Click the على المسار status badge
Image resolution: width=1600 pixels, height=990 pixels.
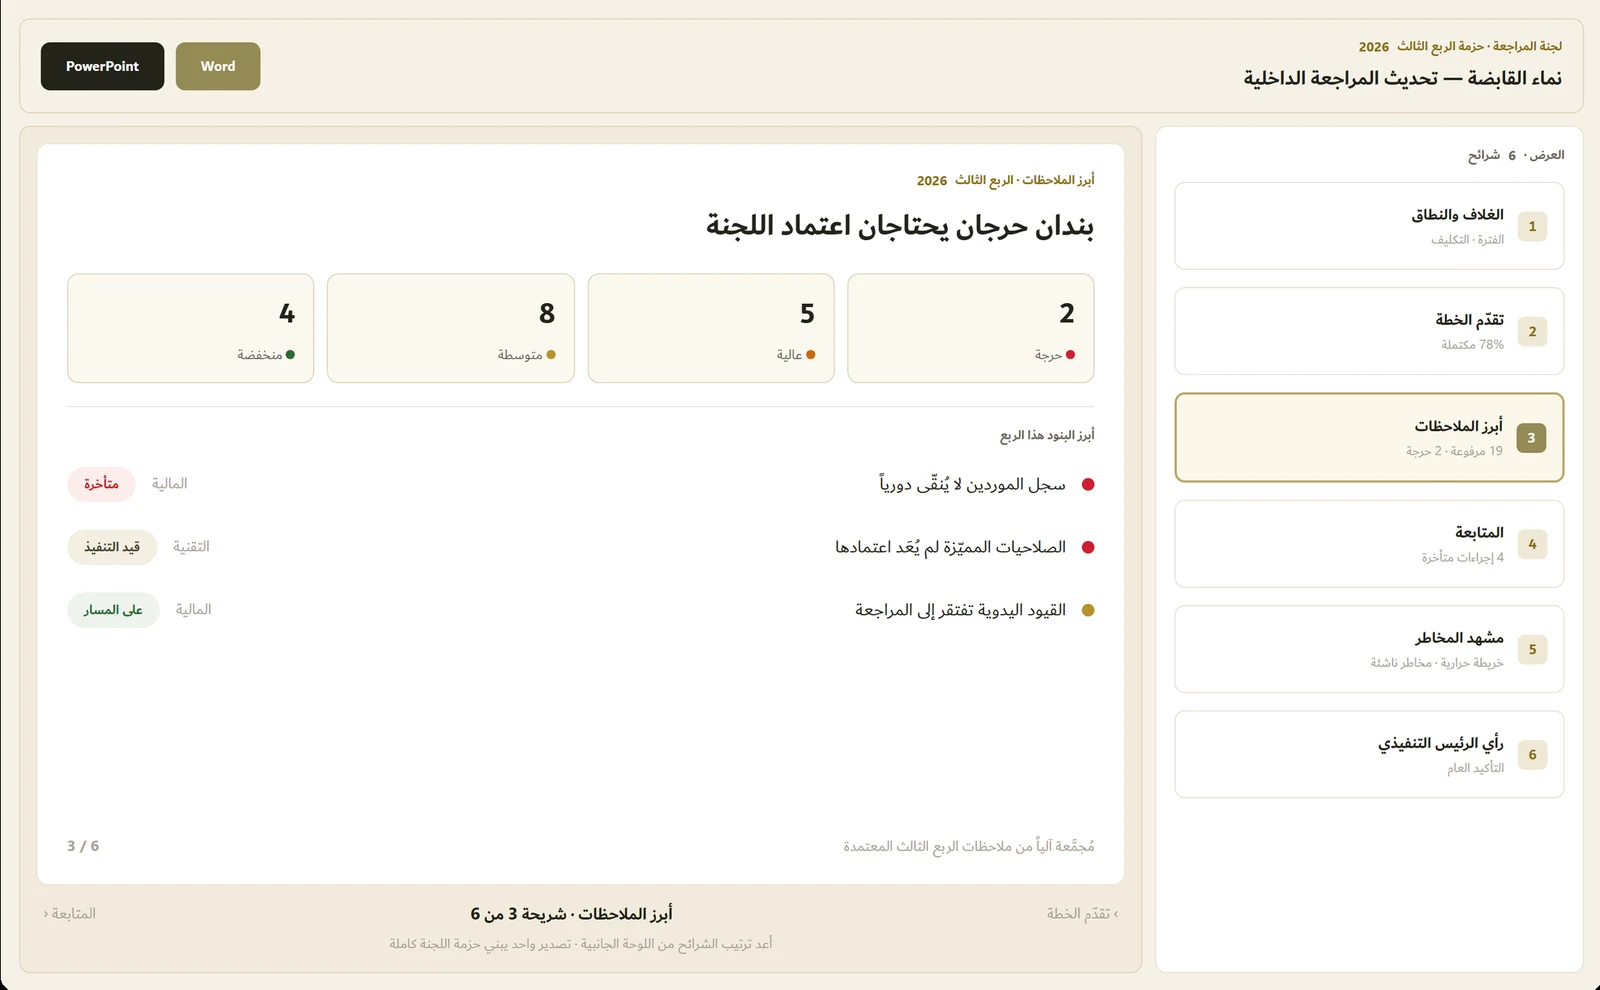click(x=113, y=610)
